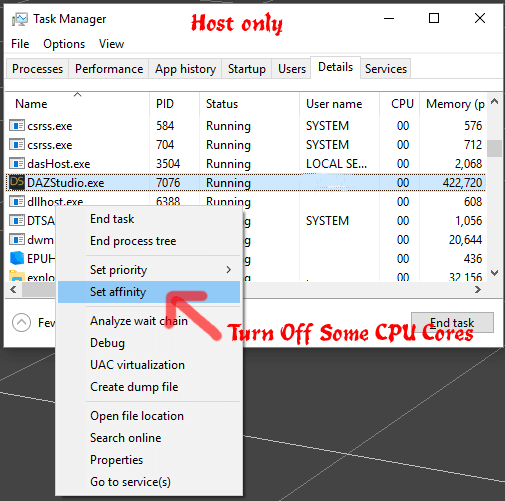Select the Details tab
Screen dimensions: 505x501
(x=335, y=67)
